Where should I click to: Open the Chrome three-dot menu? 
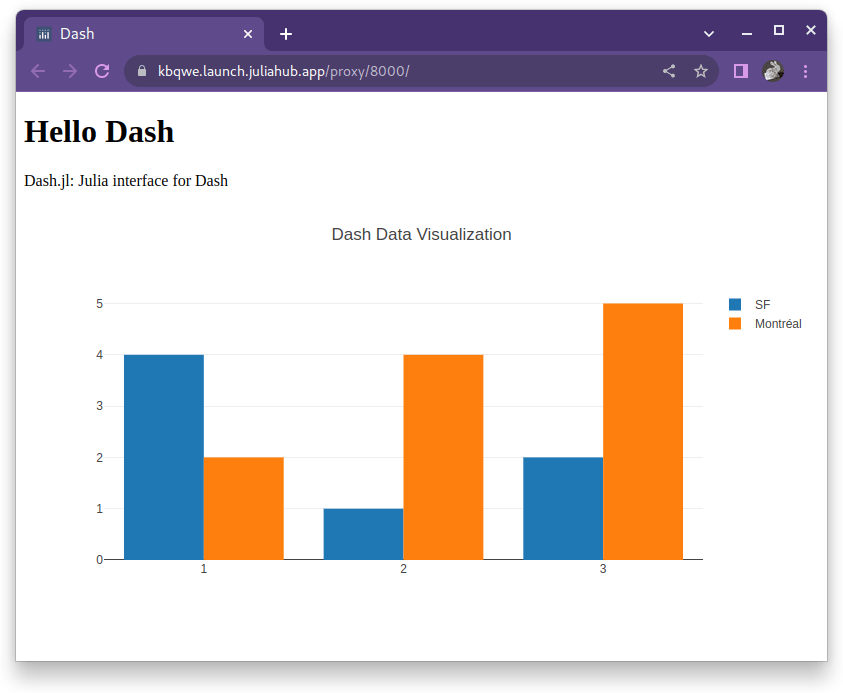coord(806,71)
